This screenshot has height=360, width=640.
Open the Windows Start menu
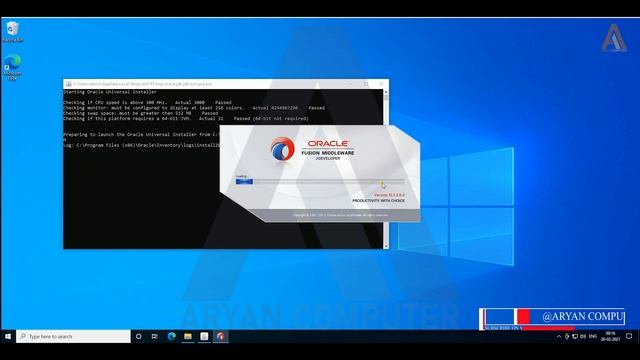tap(8, 336)
